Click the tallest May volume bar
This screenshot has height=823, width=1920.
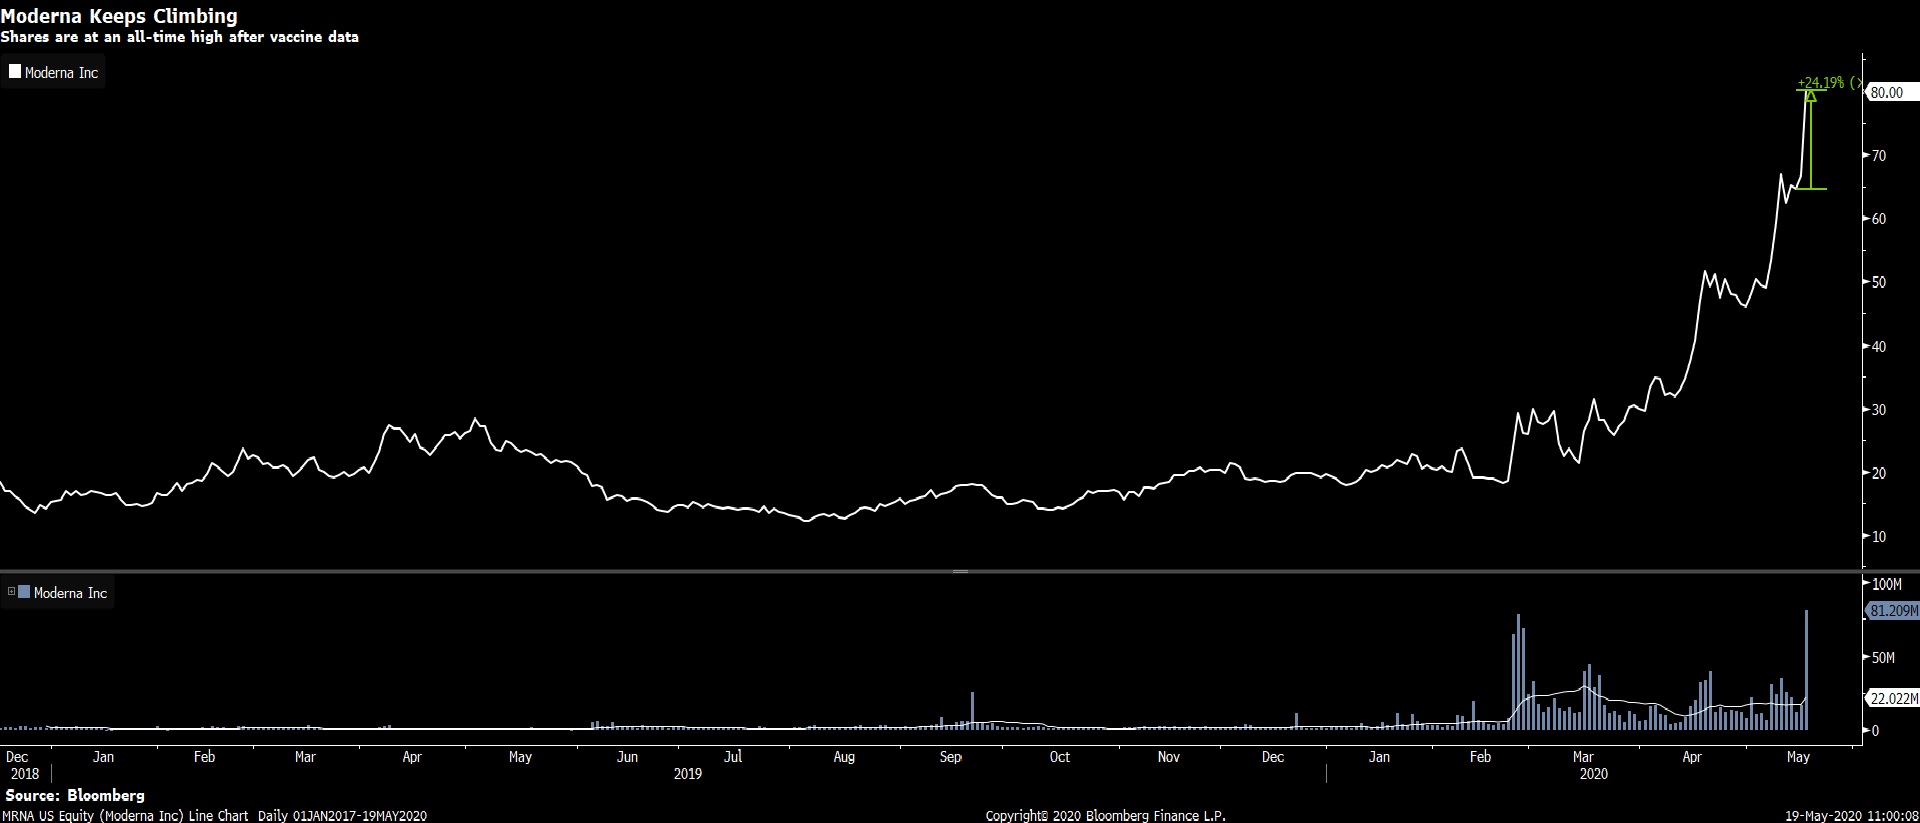click(x=1807, y=669)
